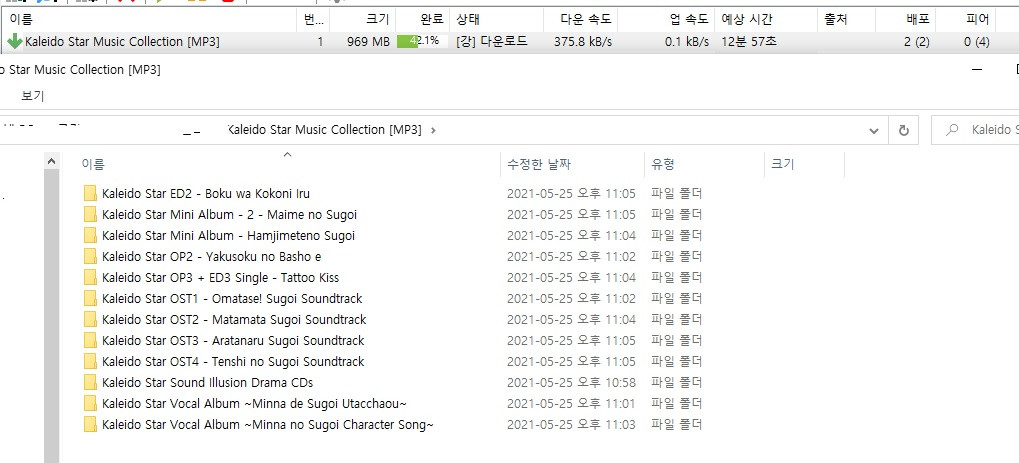Sort torrents by the 완료 column header

[432, 20]
